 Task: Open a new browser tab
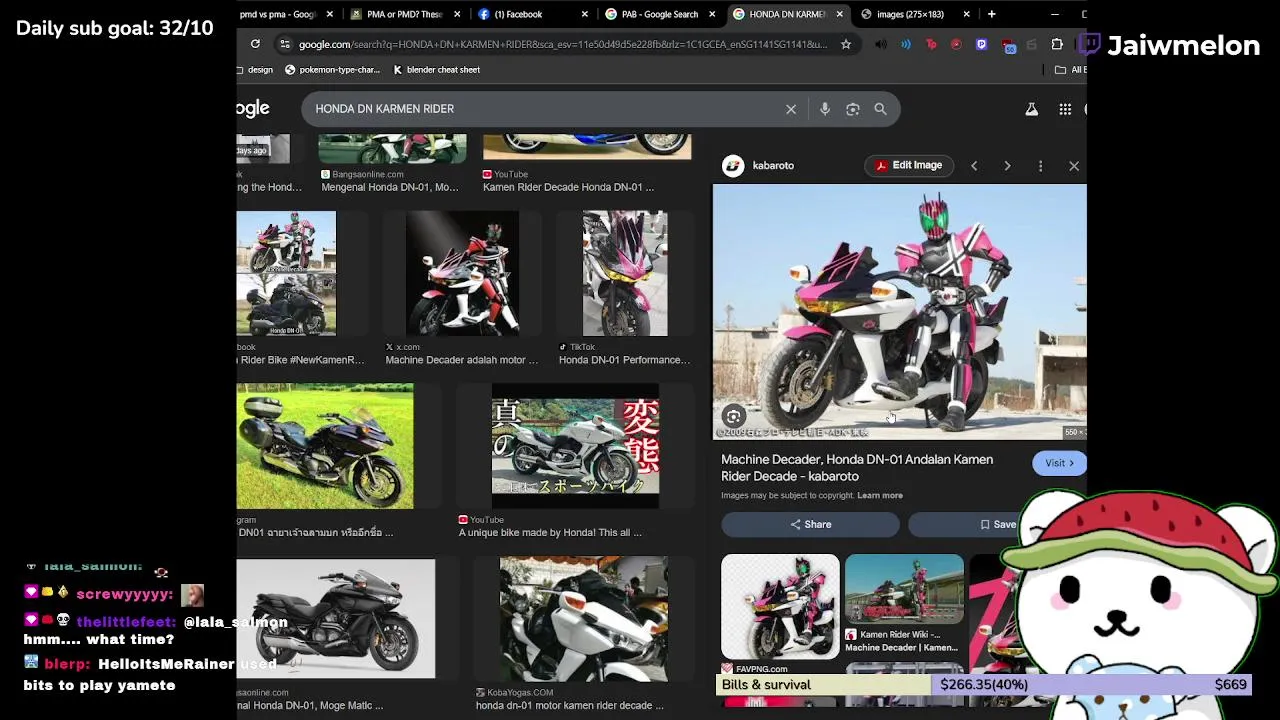point(991,14)
